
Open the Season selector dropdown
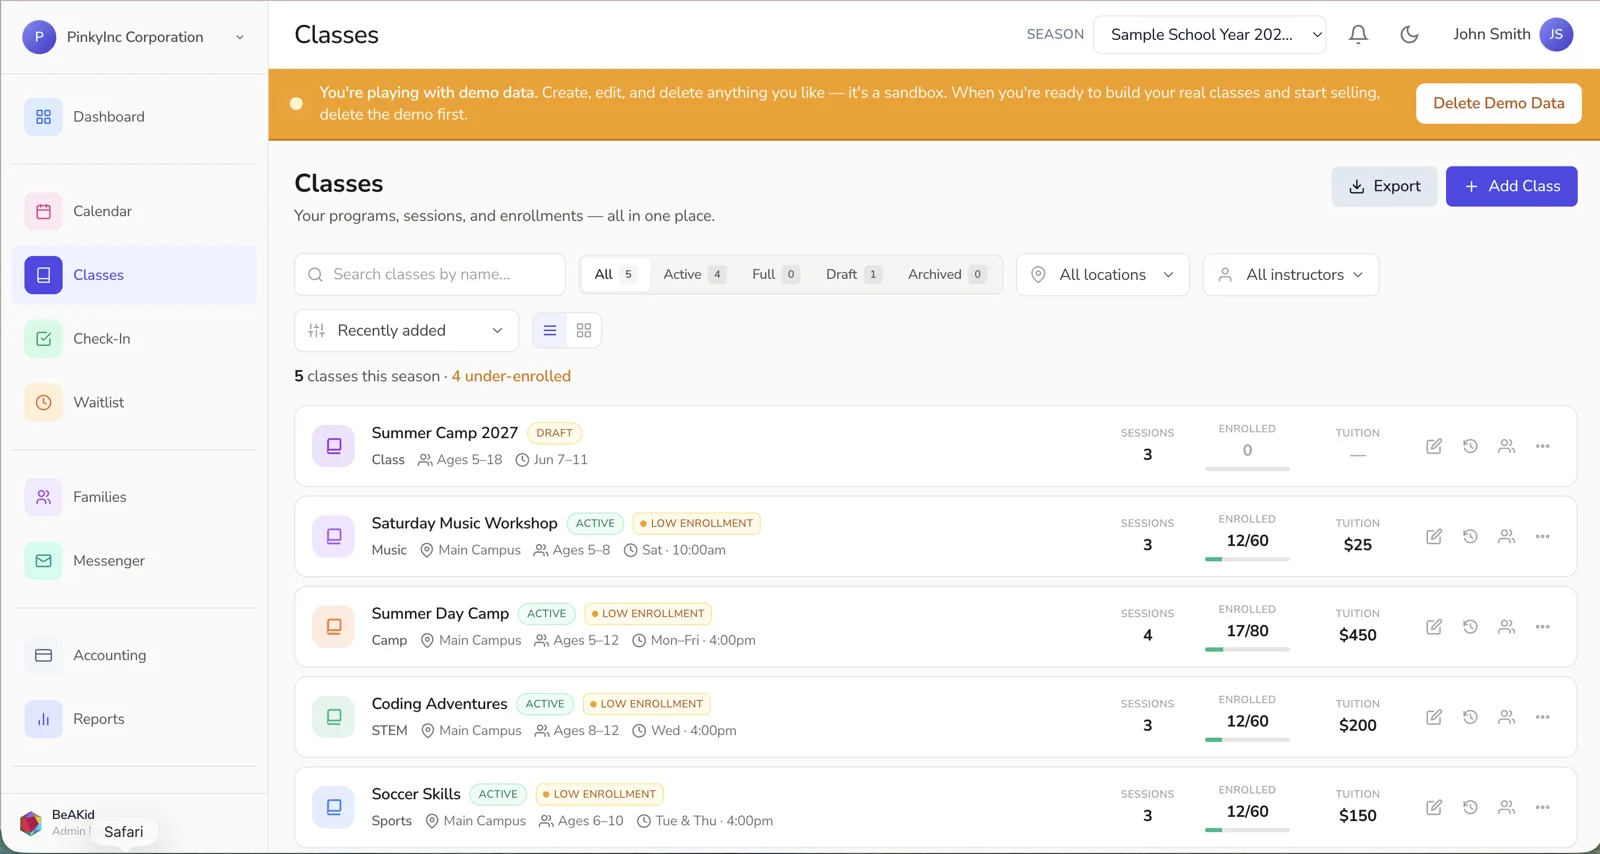point(1210,35)
